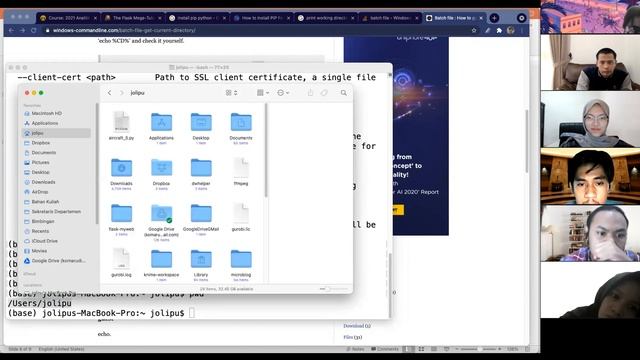Select Macintosh HD in Finder sidebar
The height and width of the screenshot is (360, 640).
coord(47,113)
